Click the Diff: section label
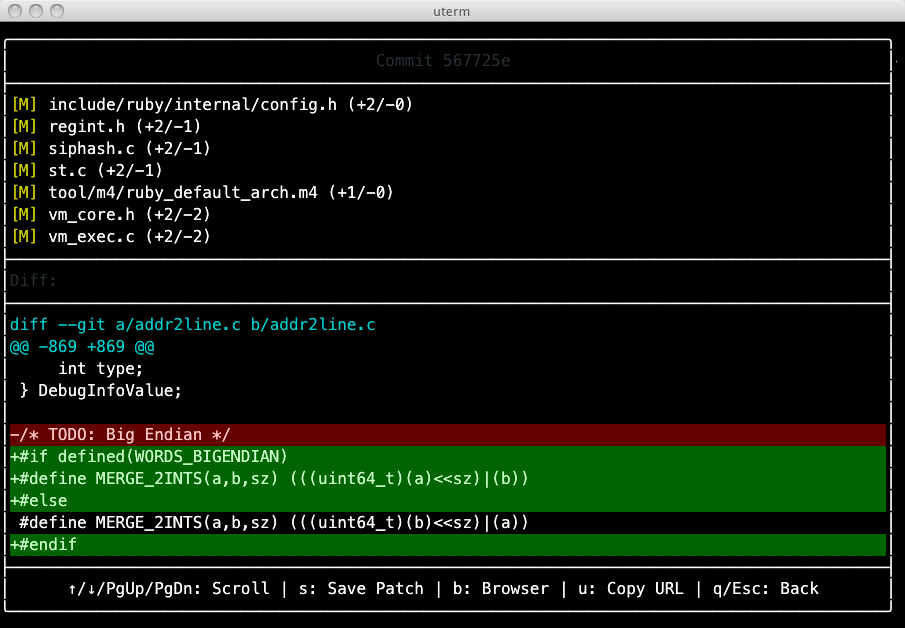The width and height of the screenshot is (905, 628). (33, 281)
